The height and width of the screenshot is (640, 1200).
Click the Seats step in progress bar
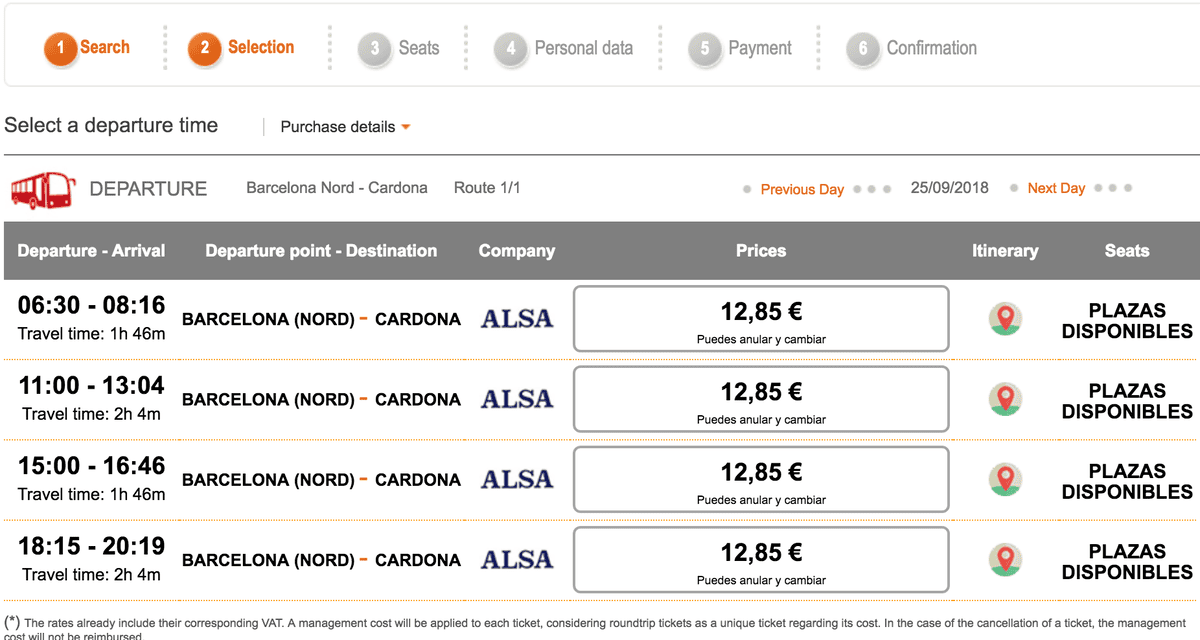[x=417, y=48]
